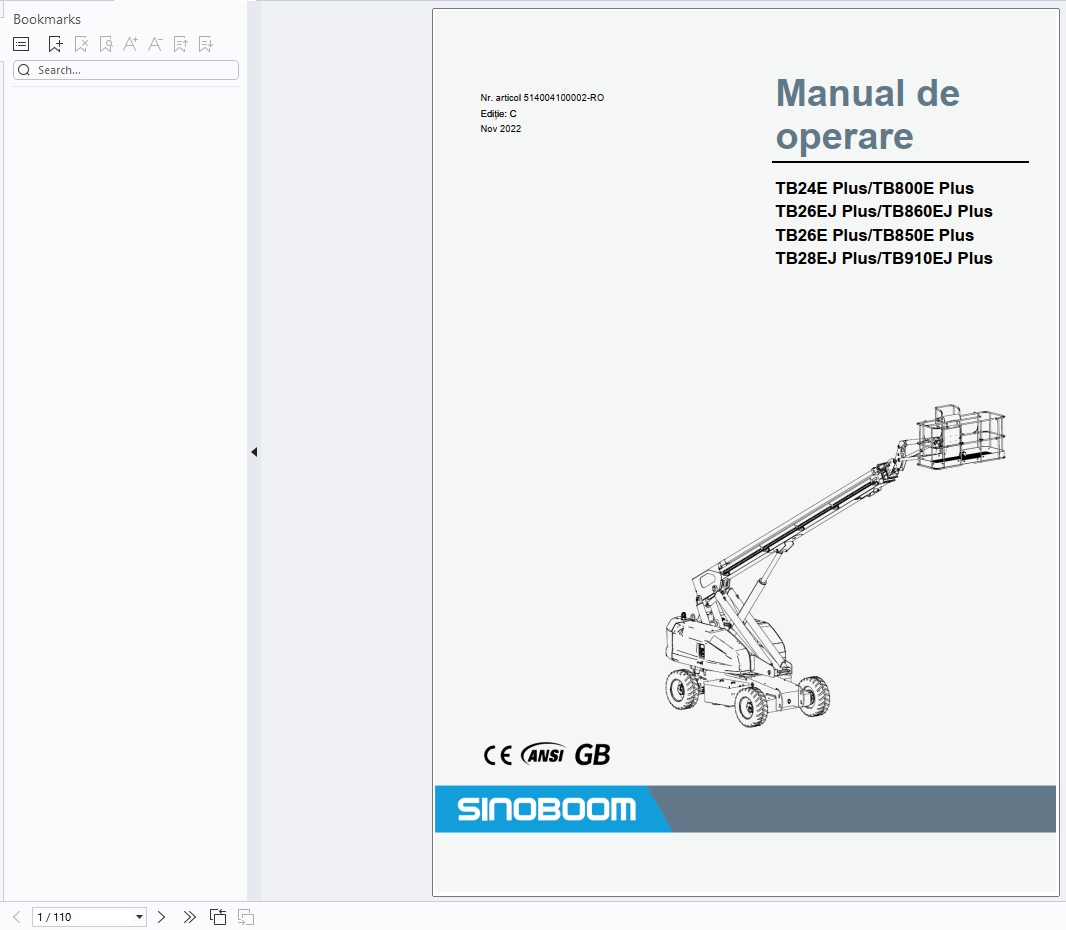This screenshot has height=930, width=1066.
Task: Switch focus to the document page tab
Action: pyautogui.click(x=745, y=450)
